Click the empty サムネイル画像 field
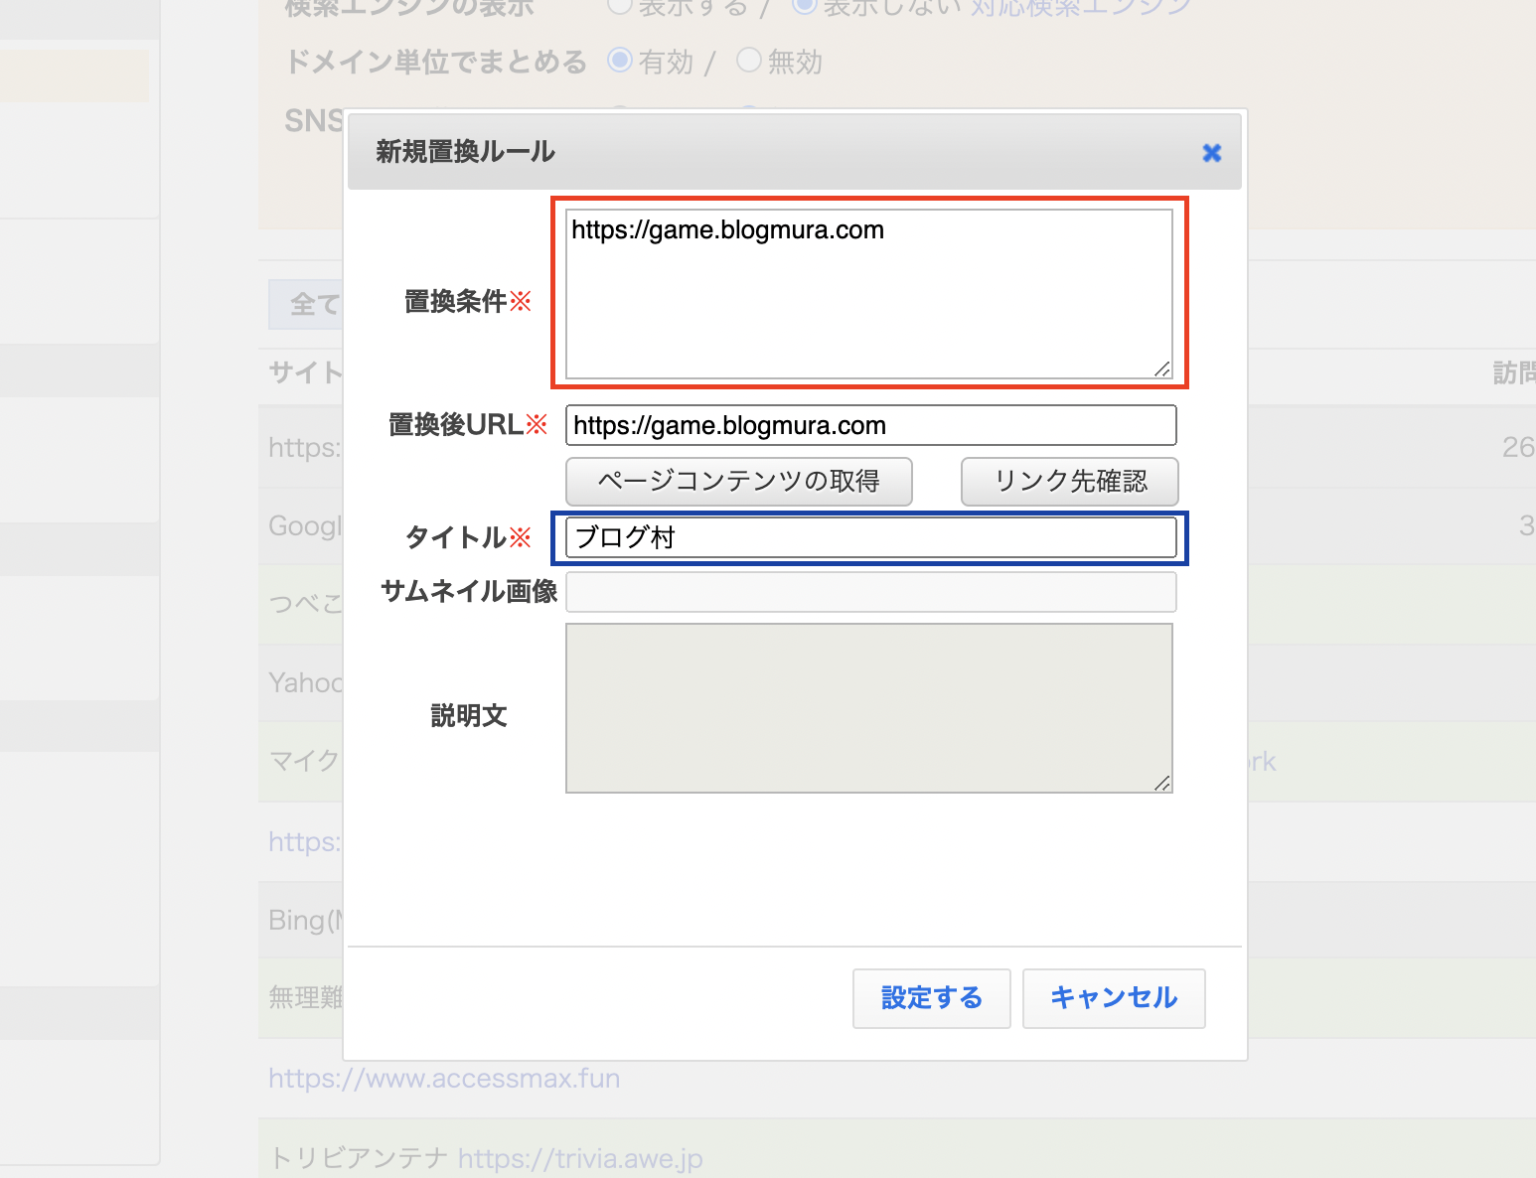This screenshot has width=1536, height=1178. click(870, 592)
